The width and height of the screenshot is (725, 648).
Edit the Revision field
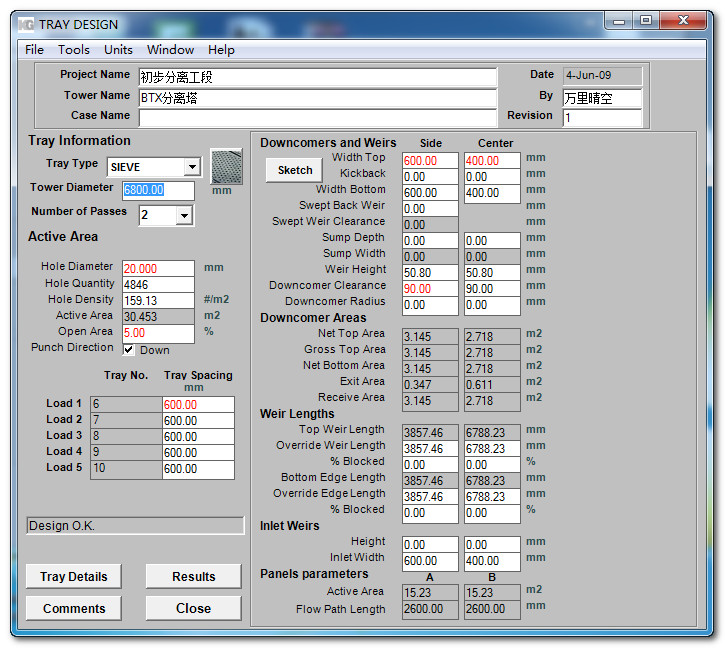[x=602, y=117]
